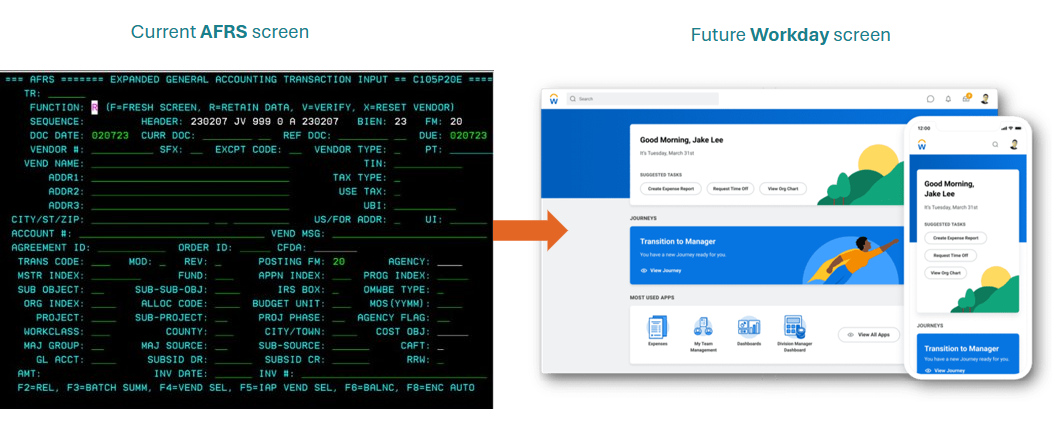Click the SUB OBJECT input field
The image size is (1052, 427).
tap(98, 289)
